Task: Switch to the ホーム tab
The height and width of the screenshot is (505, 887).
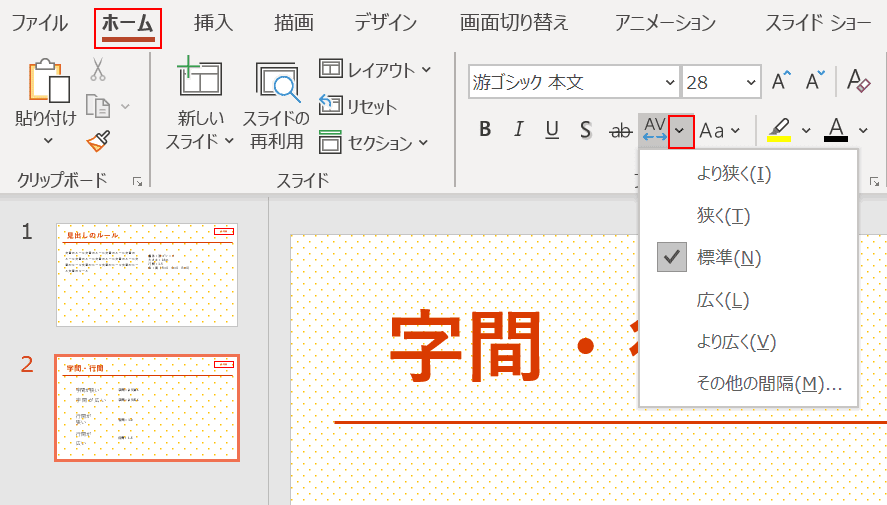Action: [x=128, y=25]
